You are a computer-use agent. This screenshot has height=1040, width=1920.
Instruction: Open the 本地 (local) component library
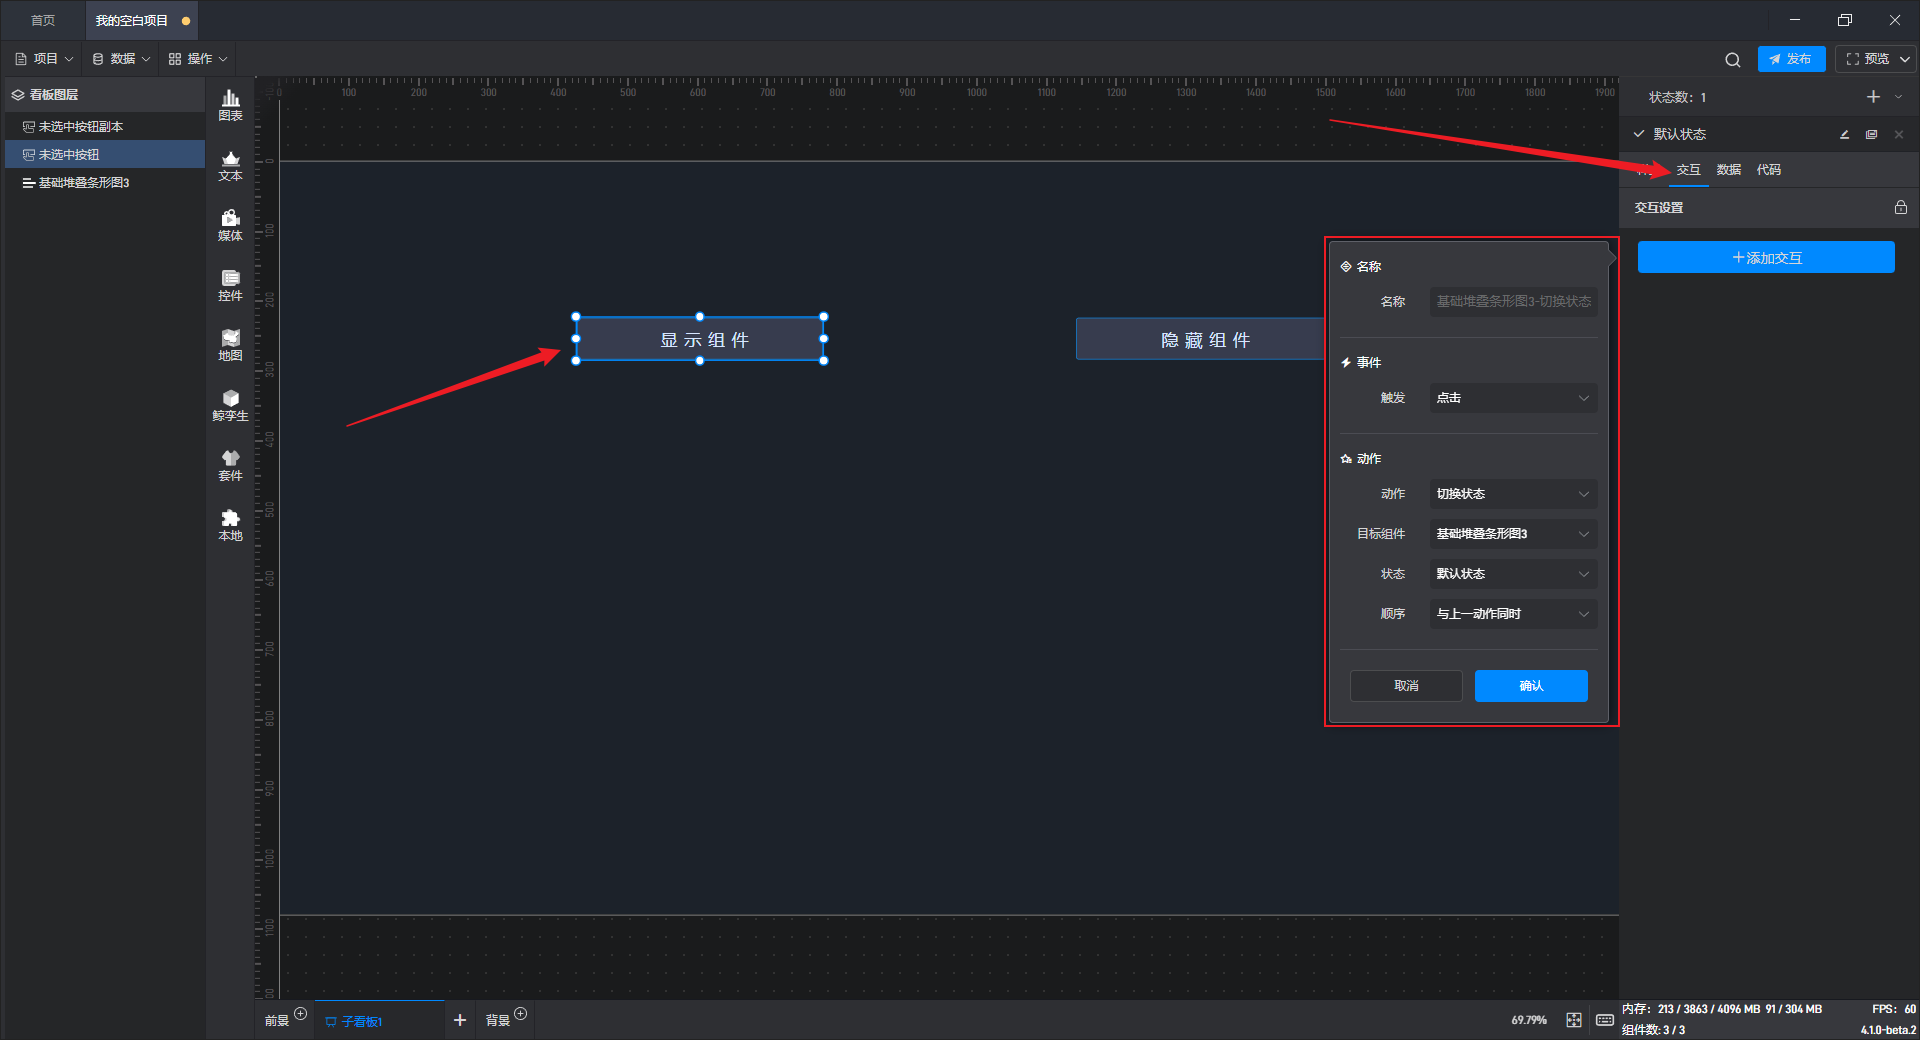(230, 525)
